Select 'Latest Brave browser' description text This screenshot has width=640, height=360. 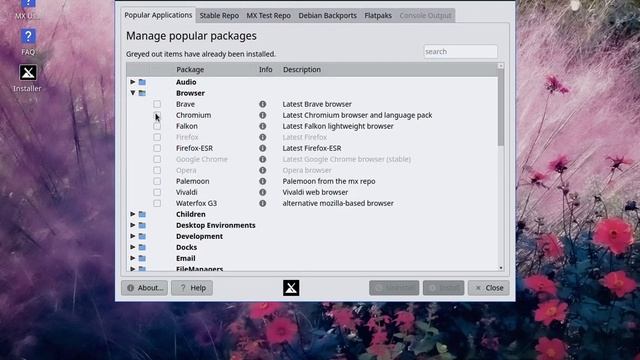(x=317, y=104)
